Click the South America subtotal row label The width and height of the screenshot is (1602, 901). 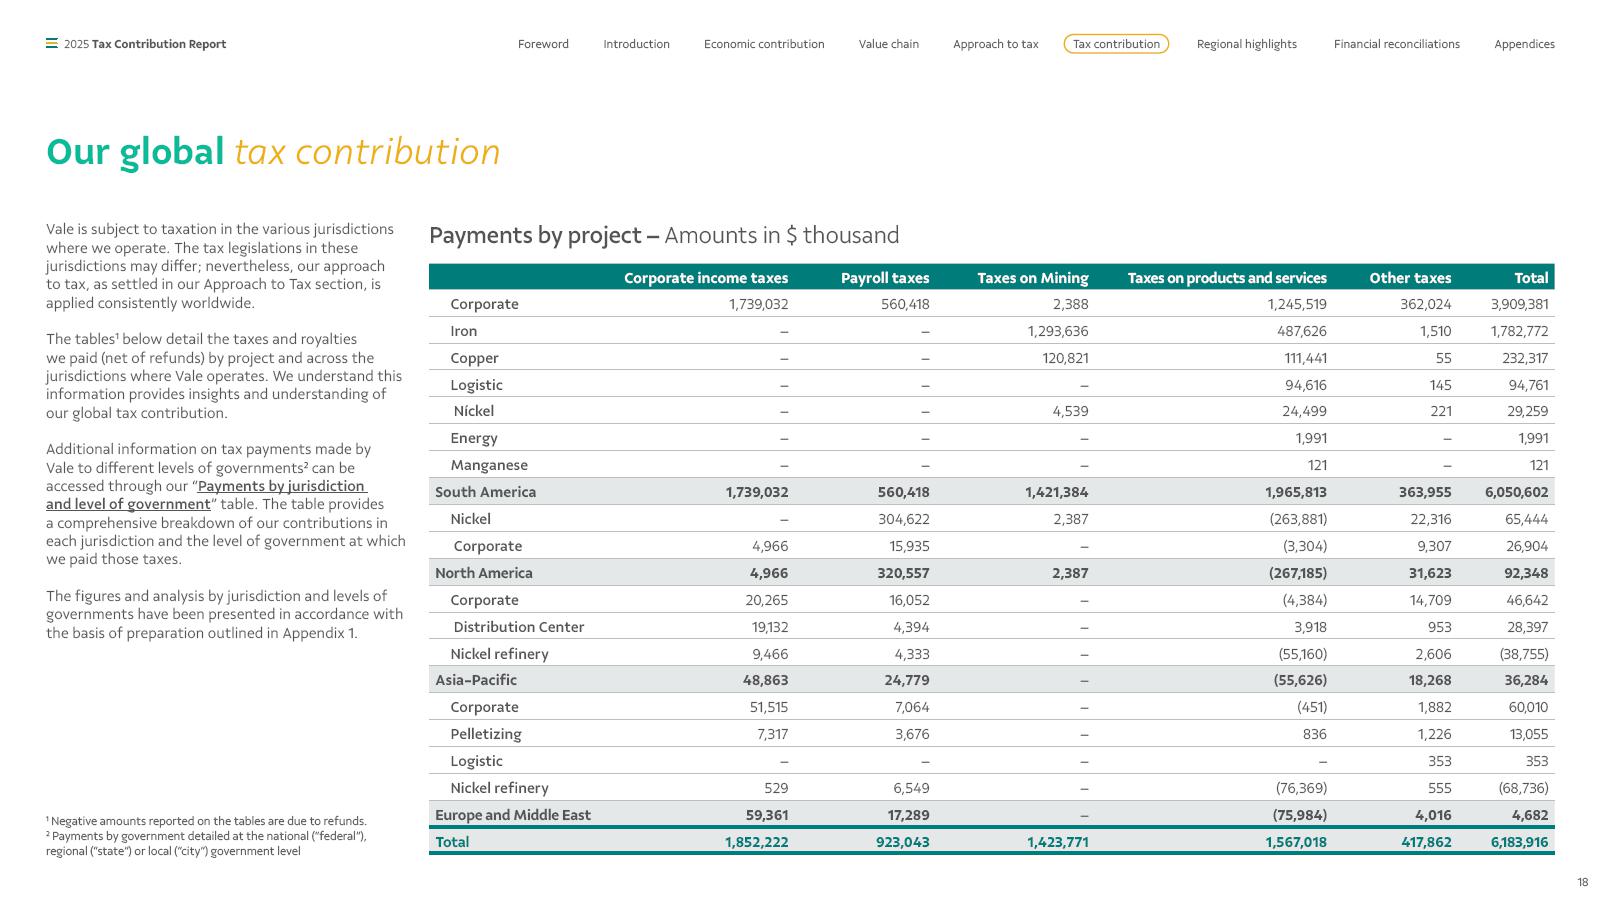tap(485, 492)
